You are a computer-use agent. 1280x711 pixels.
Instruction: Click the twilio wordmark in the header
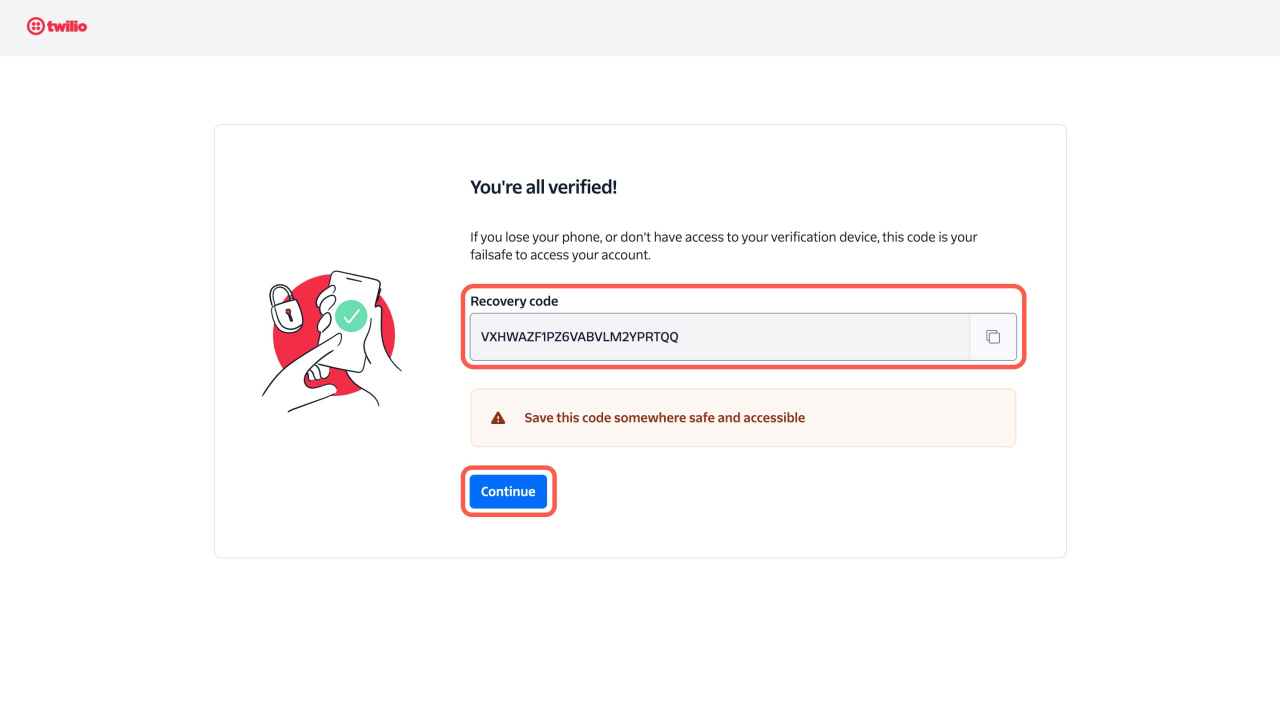point(67,26)
